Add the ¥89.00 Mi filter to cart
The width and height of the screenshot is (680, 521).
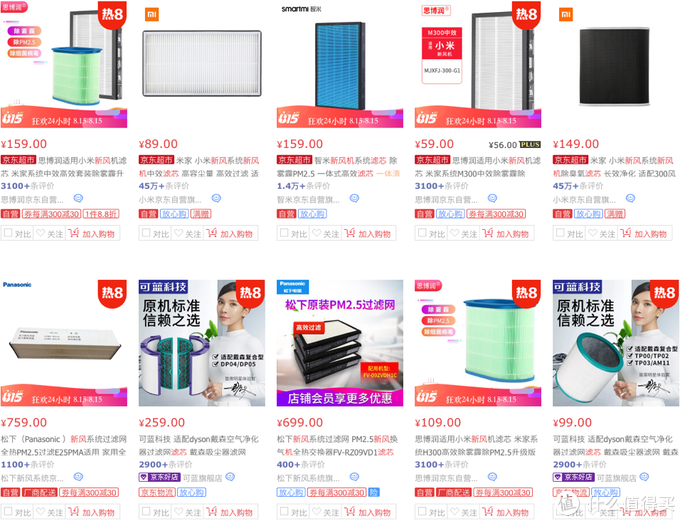point(230,233)
